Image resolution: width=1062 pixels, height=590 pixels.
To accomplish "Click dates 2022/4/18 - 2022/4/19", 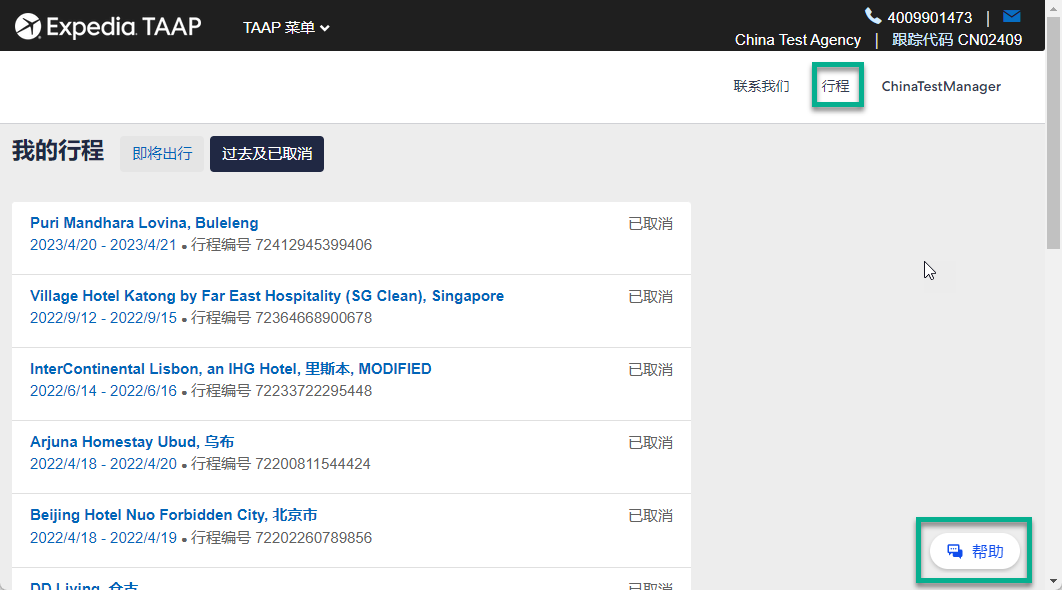I will pyautogui.click(x=103, y=538).
